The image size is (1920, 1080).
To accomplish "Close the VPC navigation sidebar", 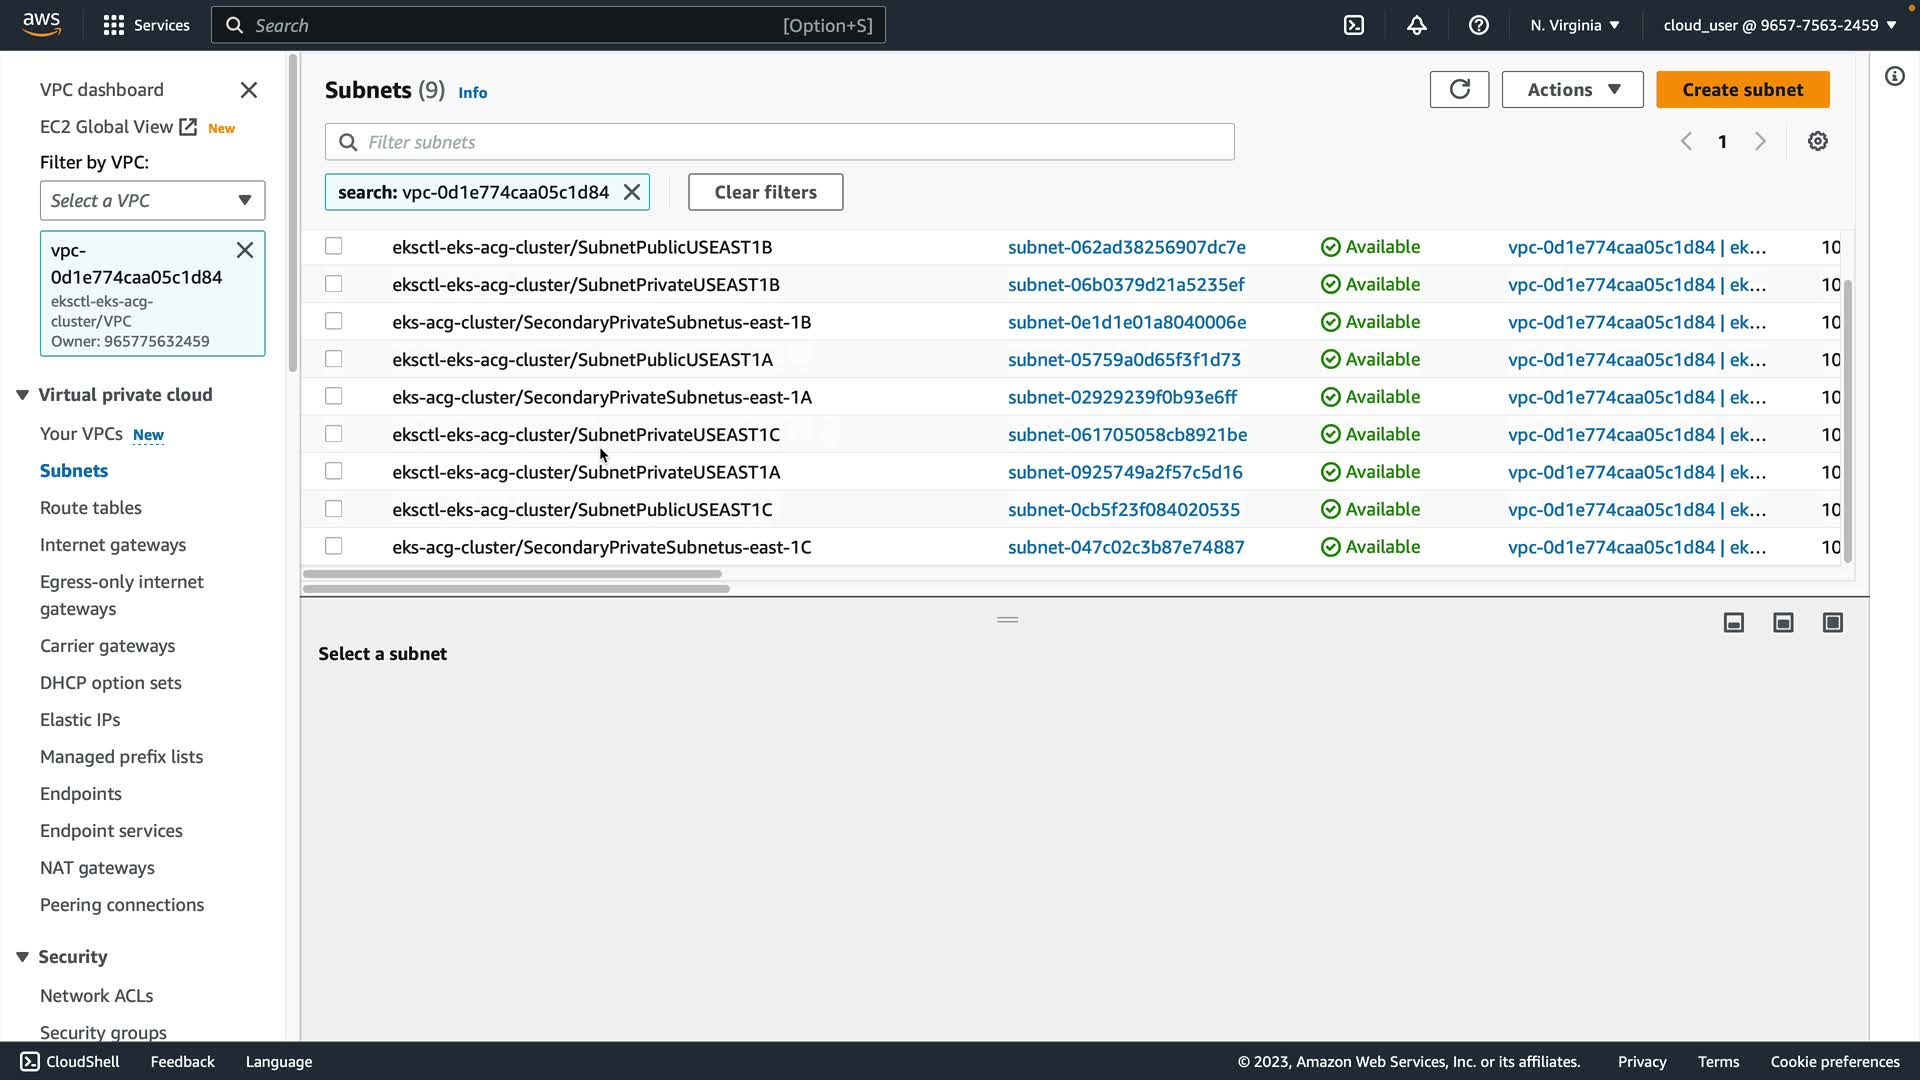I will [x=249, y=90].
